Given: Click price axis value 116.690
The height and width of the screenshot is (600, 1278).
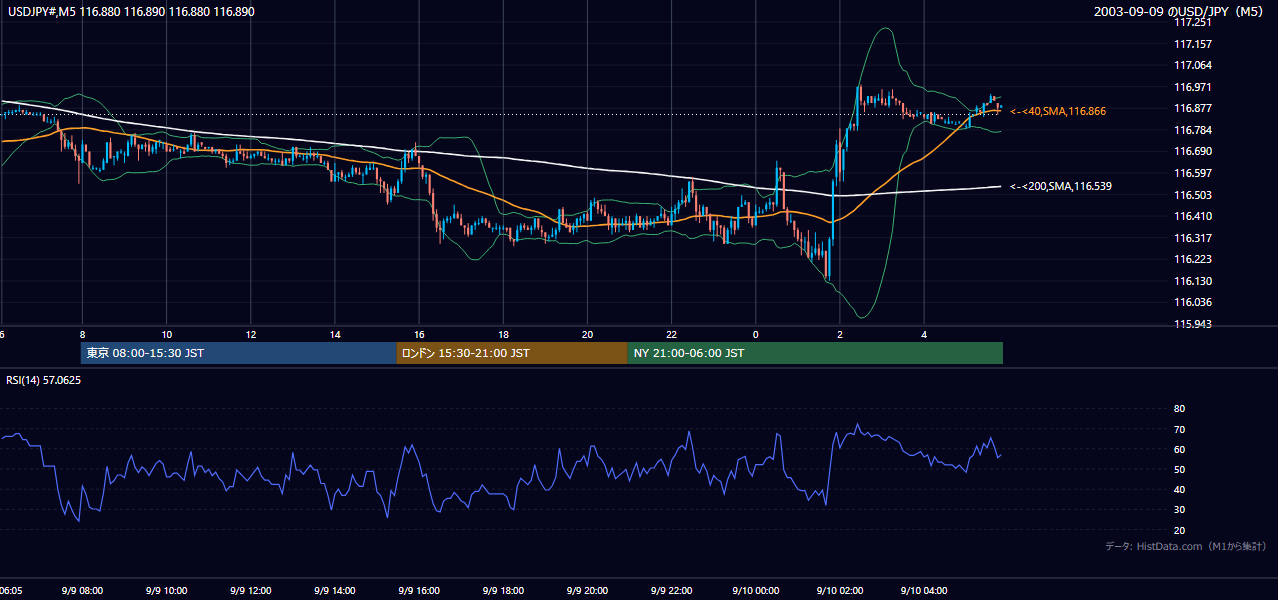Looking at the screenshot, I should [x=1192, y=151].
